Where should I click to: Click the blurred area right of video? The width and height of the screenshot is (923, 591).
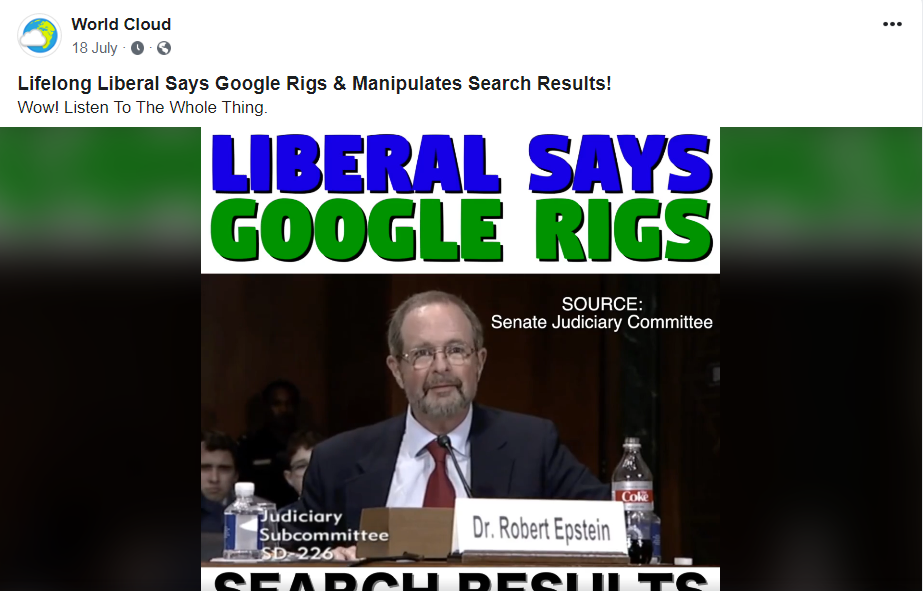pos(821,359)
